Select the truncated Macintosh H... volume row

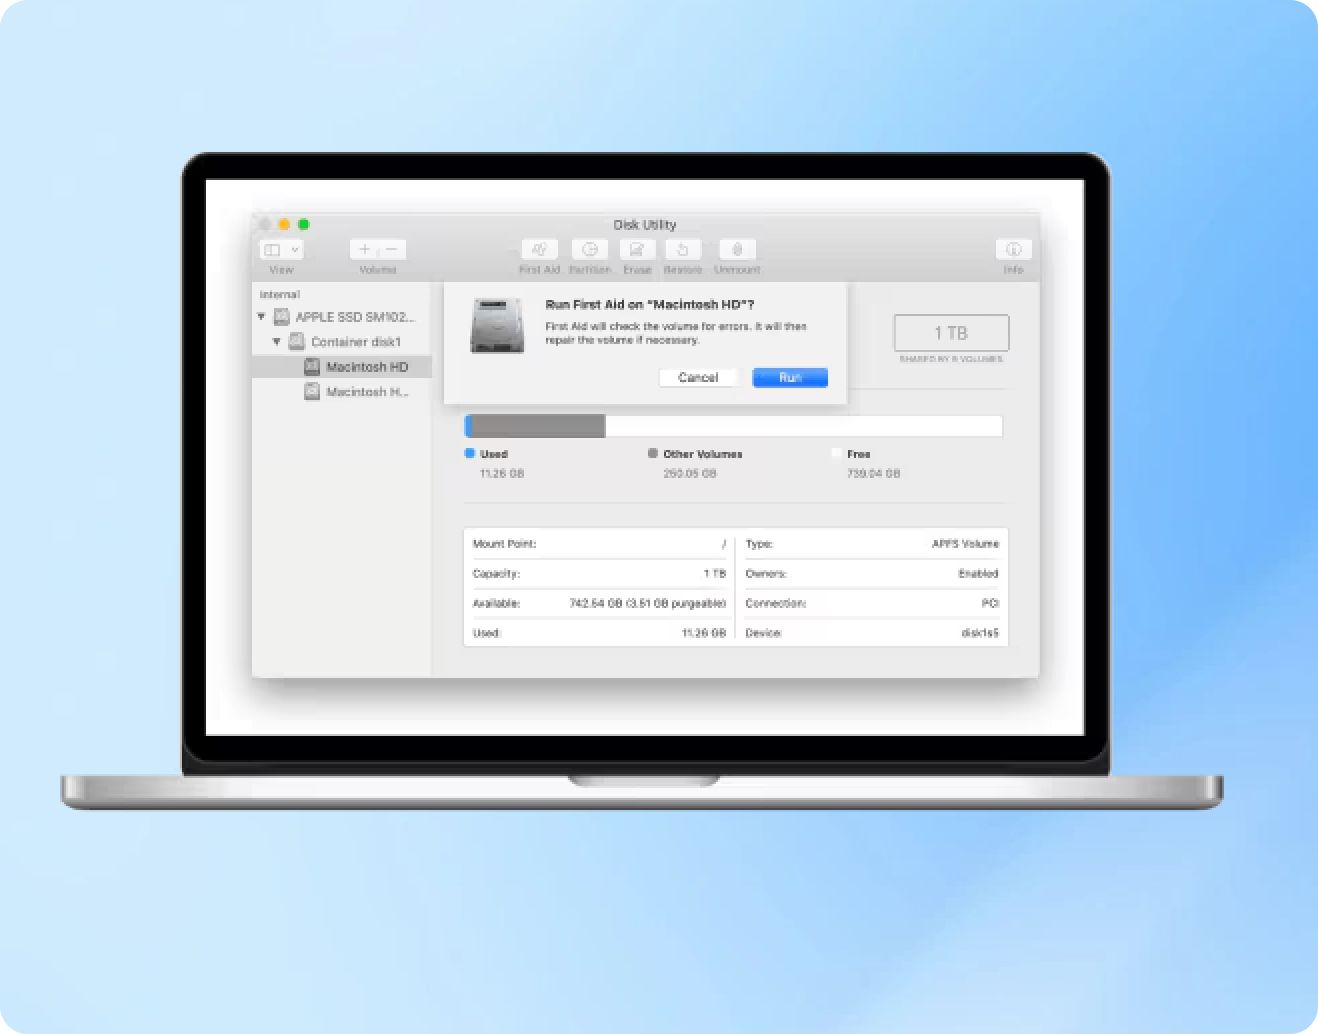point(342,392)
